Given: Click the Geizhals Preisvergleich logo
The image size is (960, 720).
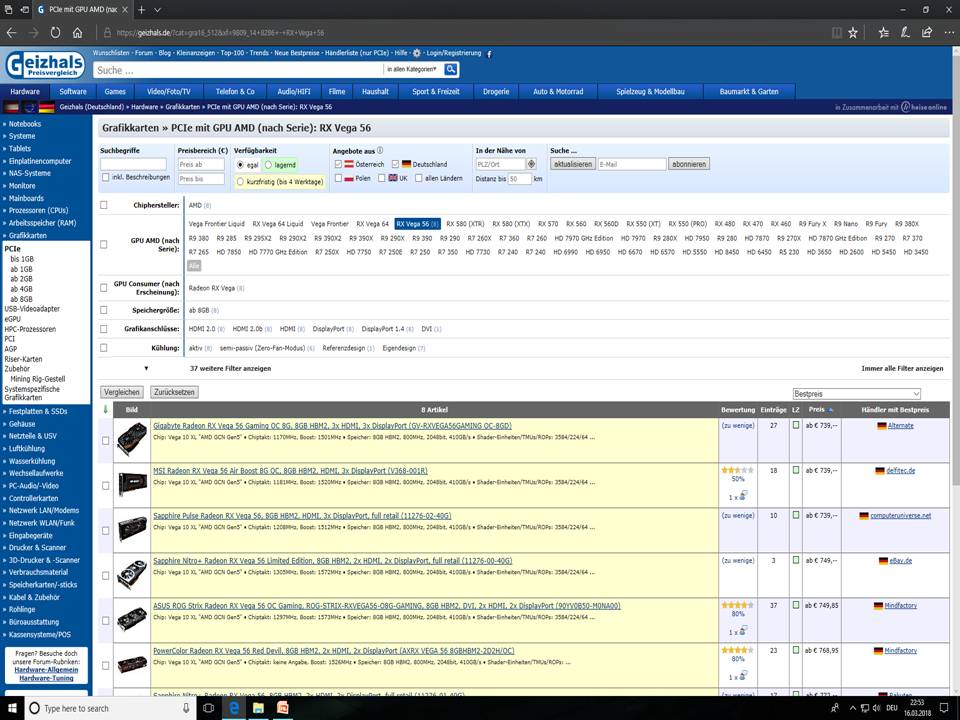Looking at the screenshot, I should [x=45, y=66].
